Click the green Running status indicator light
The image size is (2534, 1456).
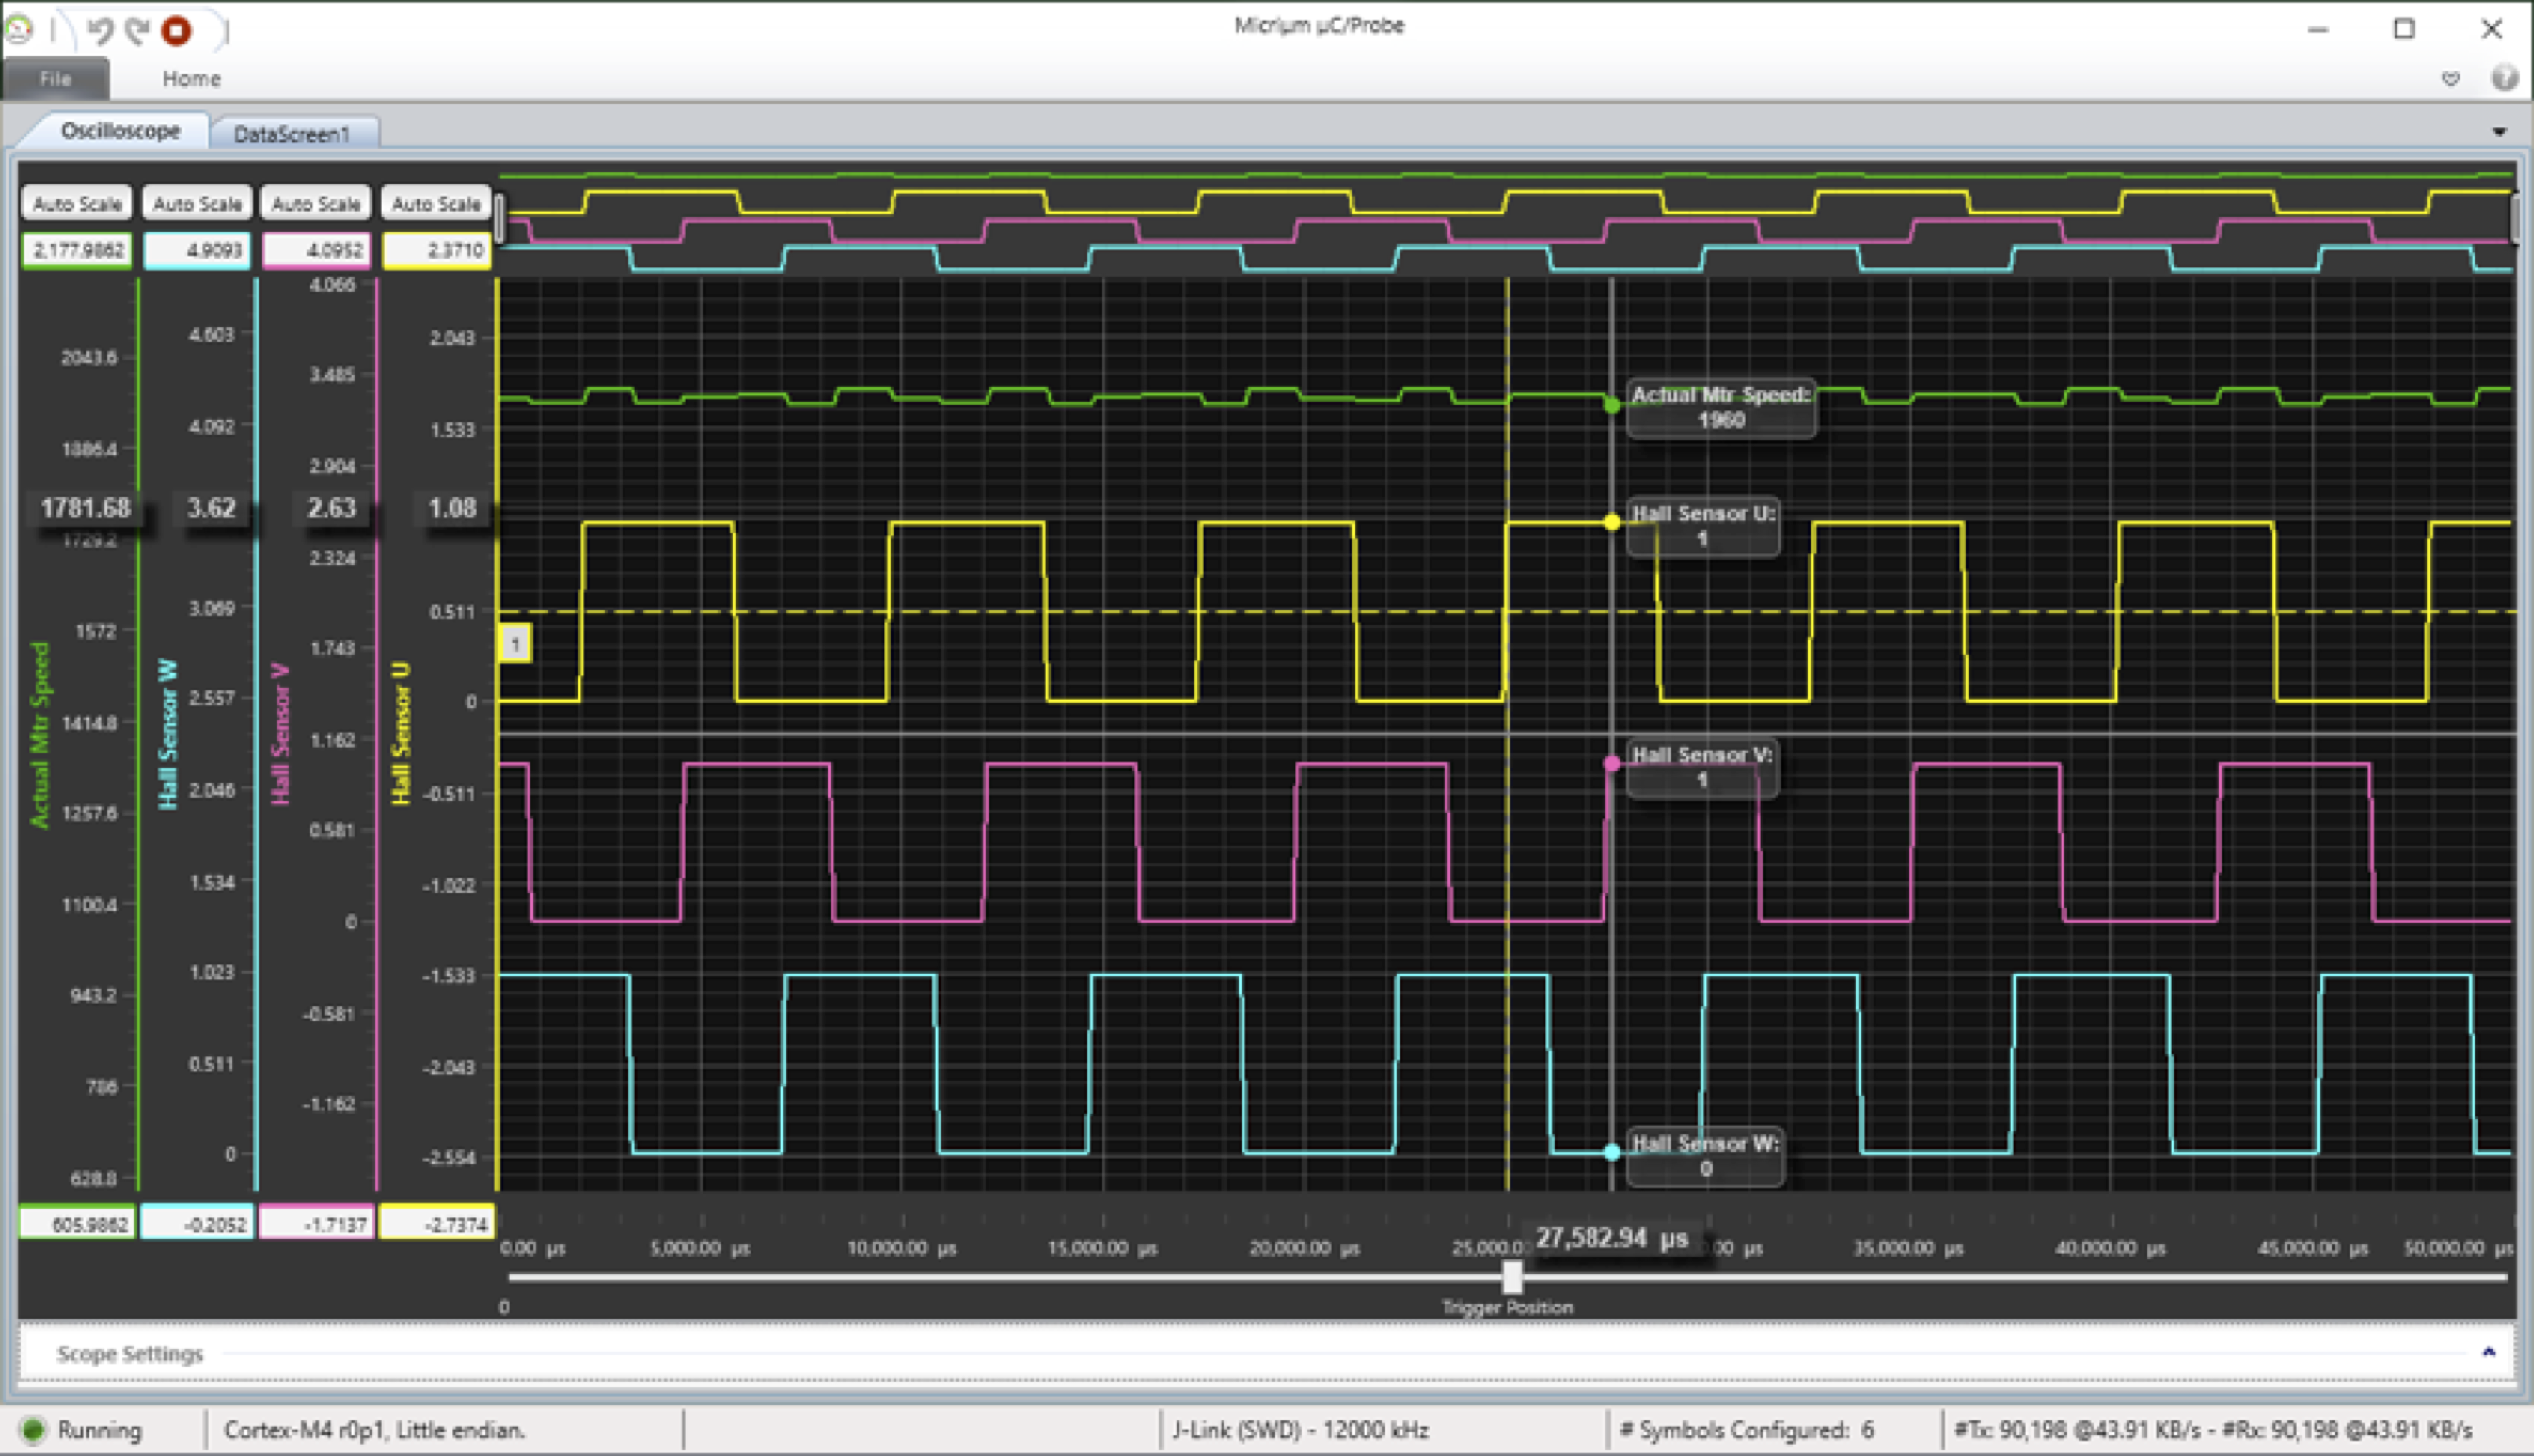pos(33,1430)
